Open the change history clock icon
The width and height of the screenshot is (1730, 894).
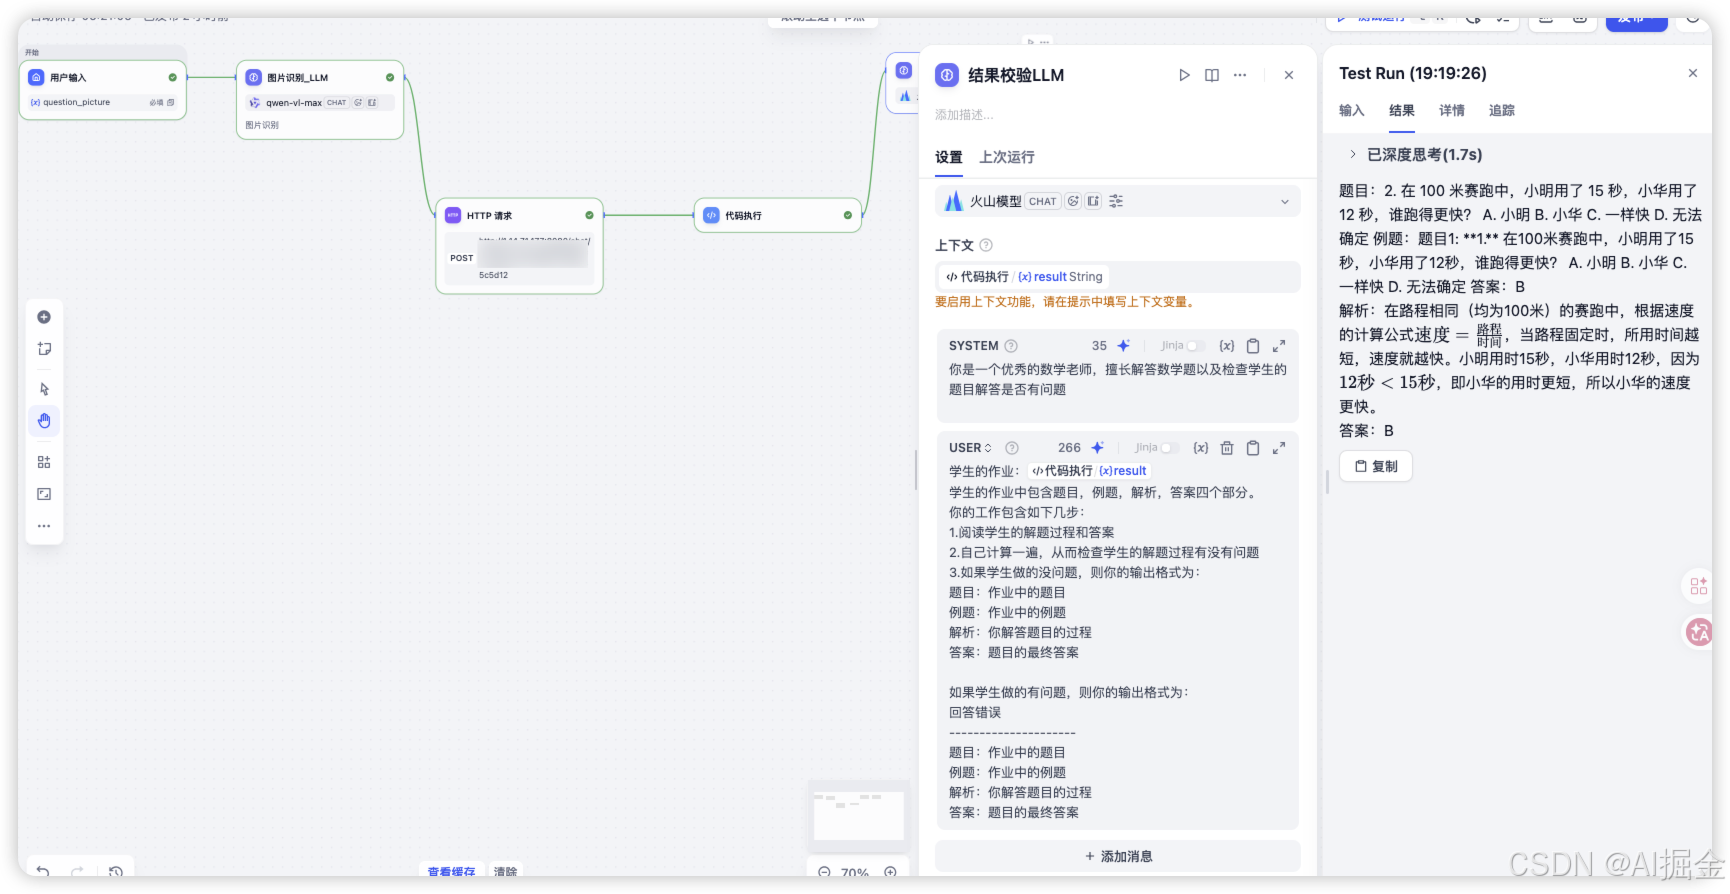[116, 872]
